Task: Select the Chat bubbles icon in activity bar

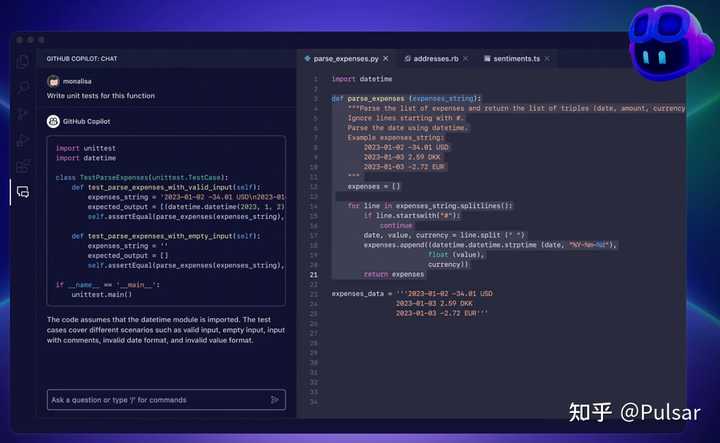Action: [23, 192]
